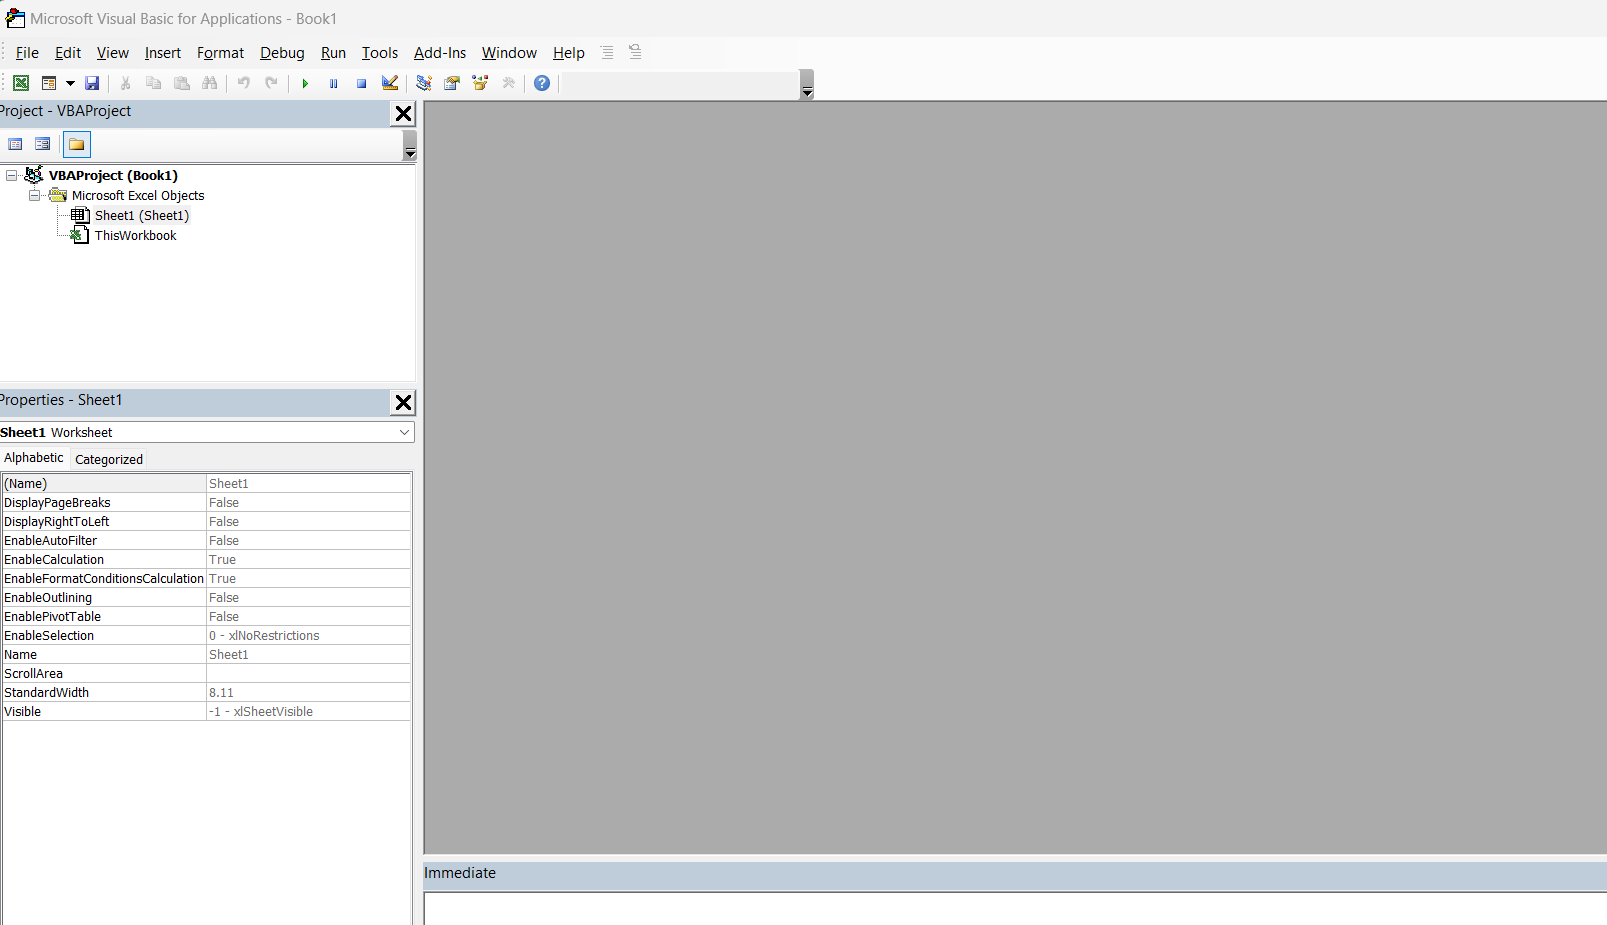The image size is (1607, 925).
Task: Open the Window menu
Action: tap(509, 53)
